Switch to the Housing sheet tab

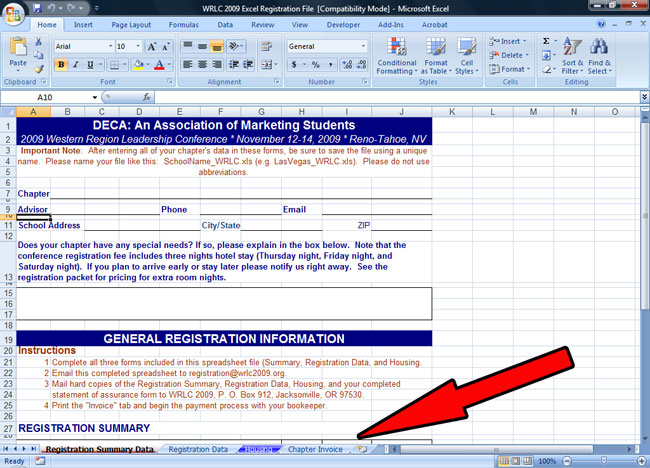coord(259,449)
